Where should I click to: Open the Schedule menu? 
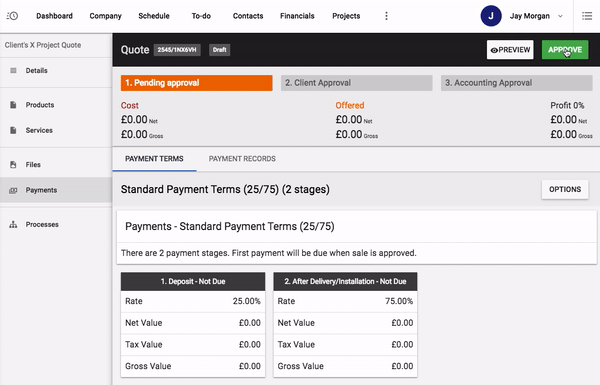click(154, 16)
